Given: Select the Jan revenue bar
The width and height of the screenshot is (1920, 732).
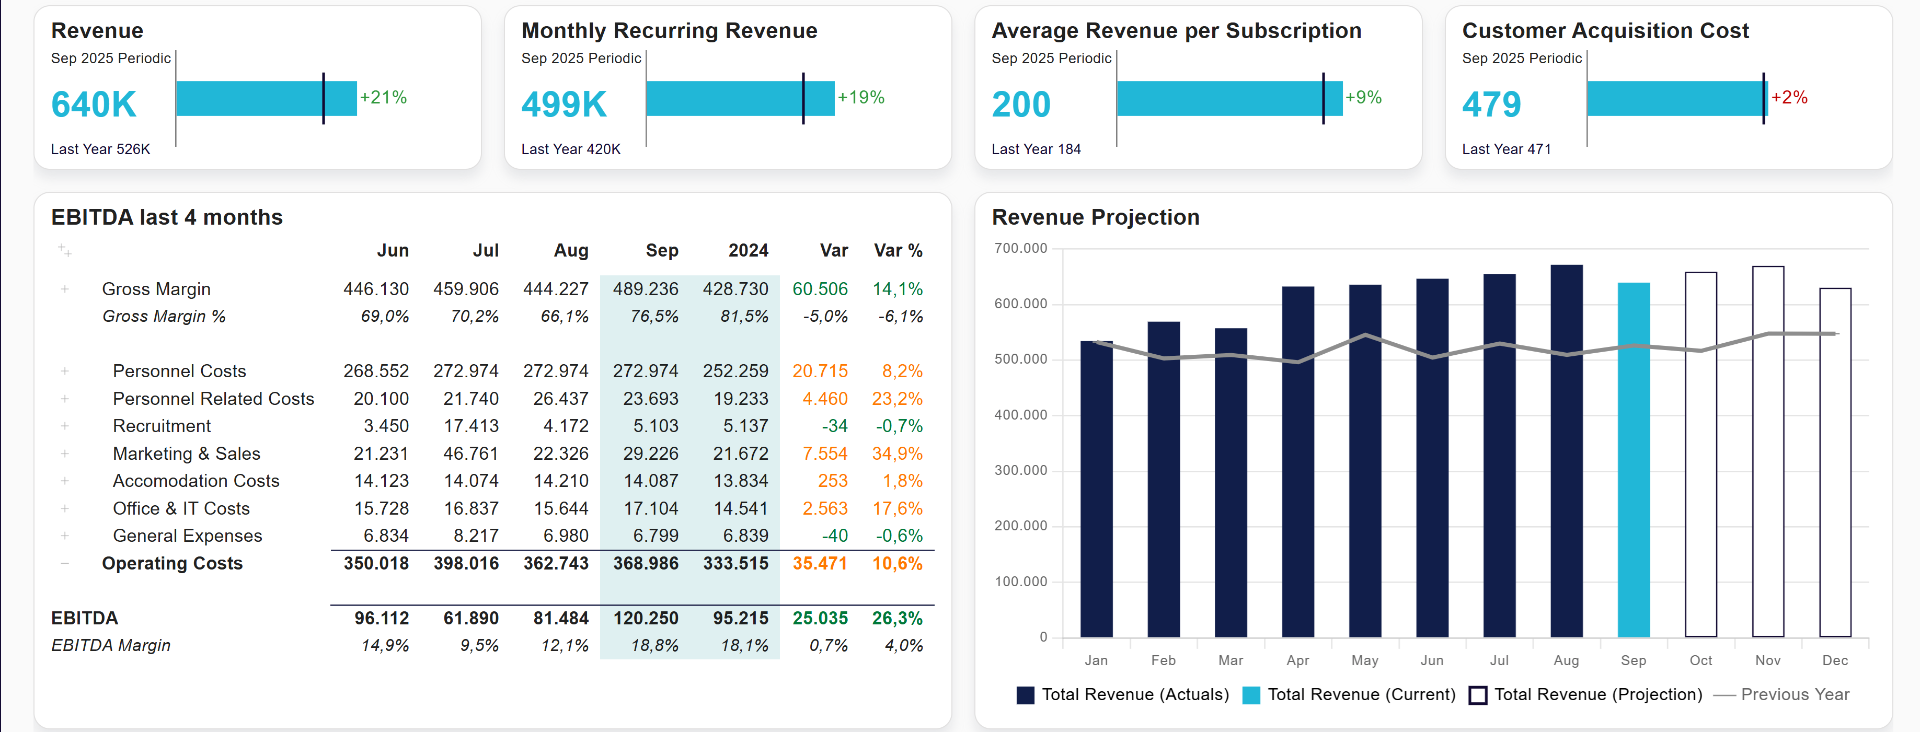Looking at the screenshot, I should [x=1097, y=489].
